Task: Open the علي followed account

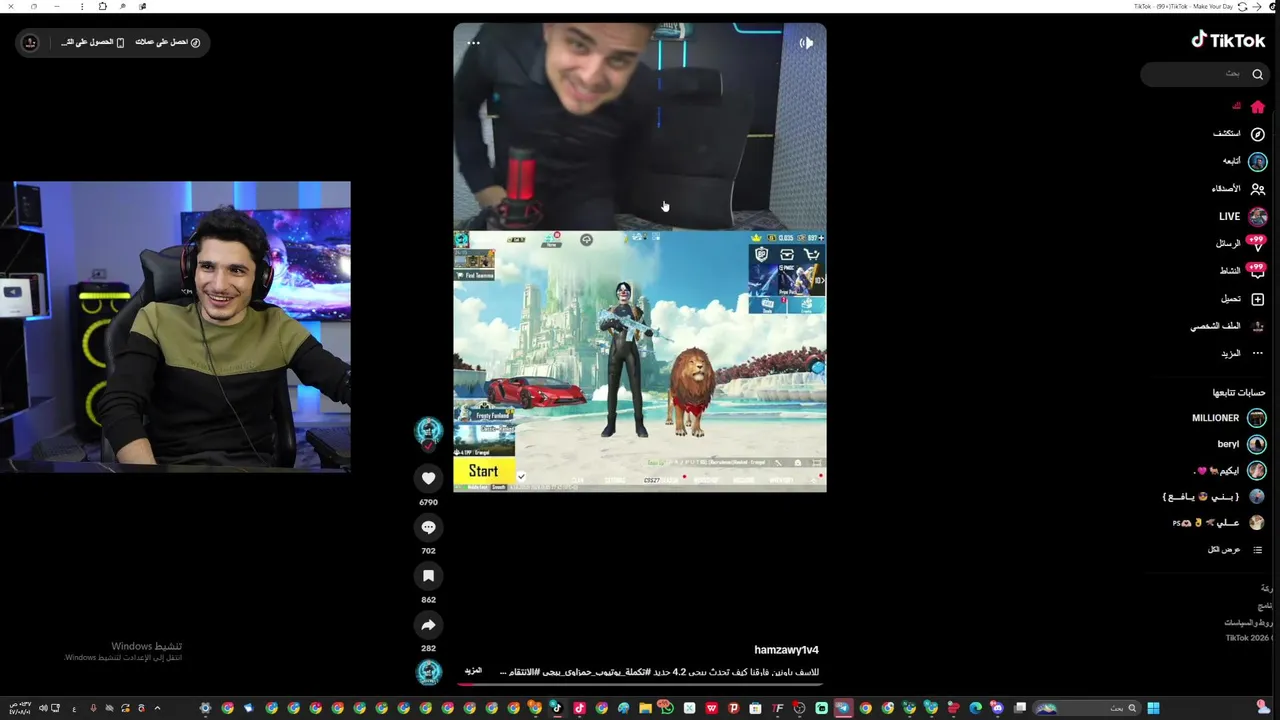Action: click(1219, 522)
